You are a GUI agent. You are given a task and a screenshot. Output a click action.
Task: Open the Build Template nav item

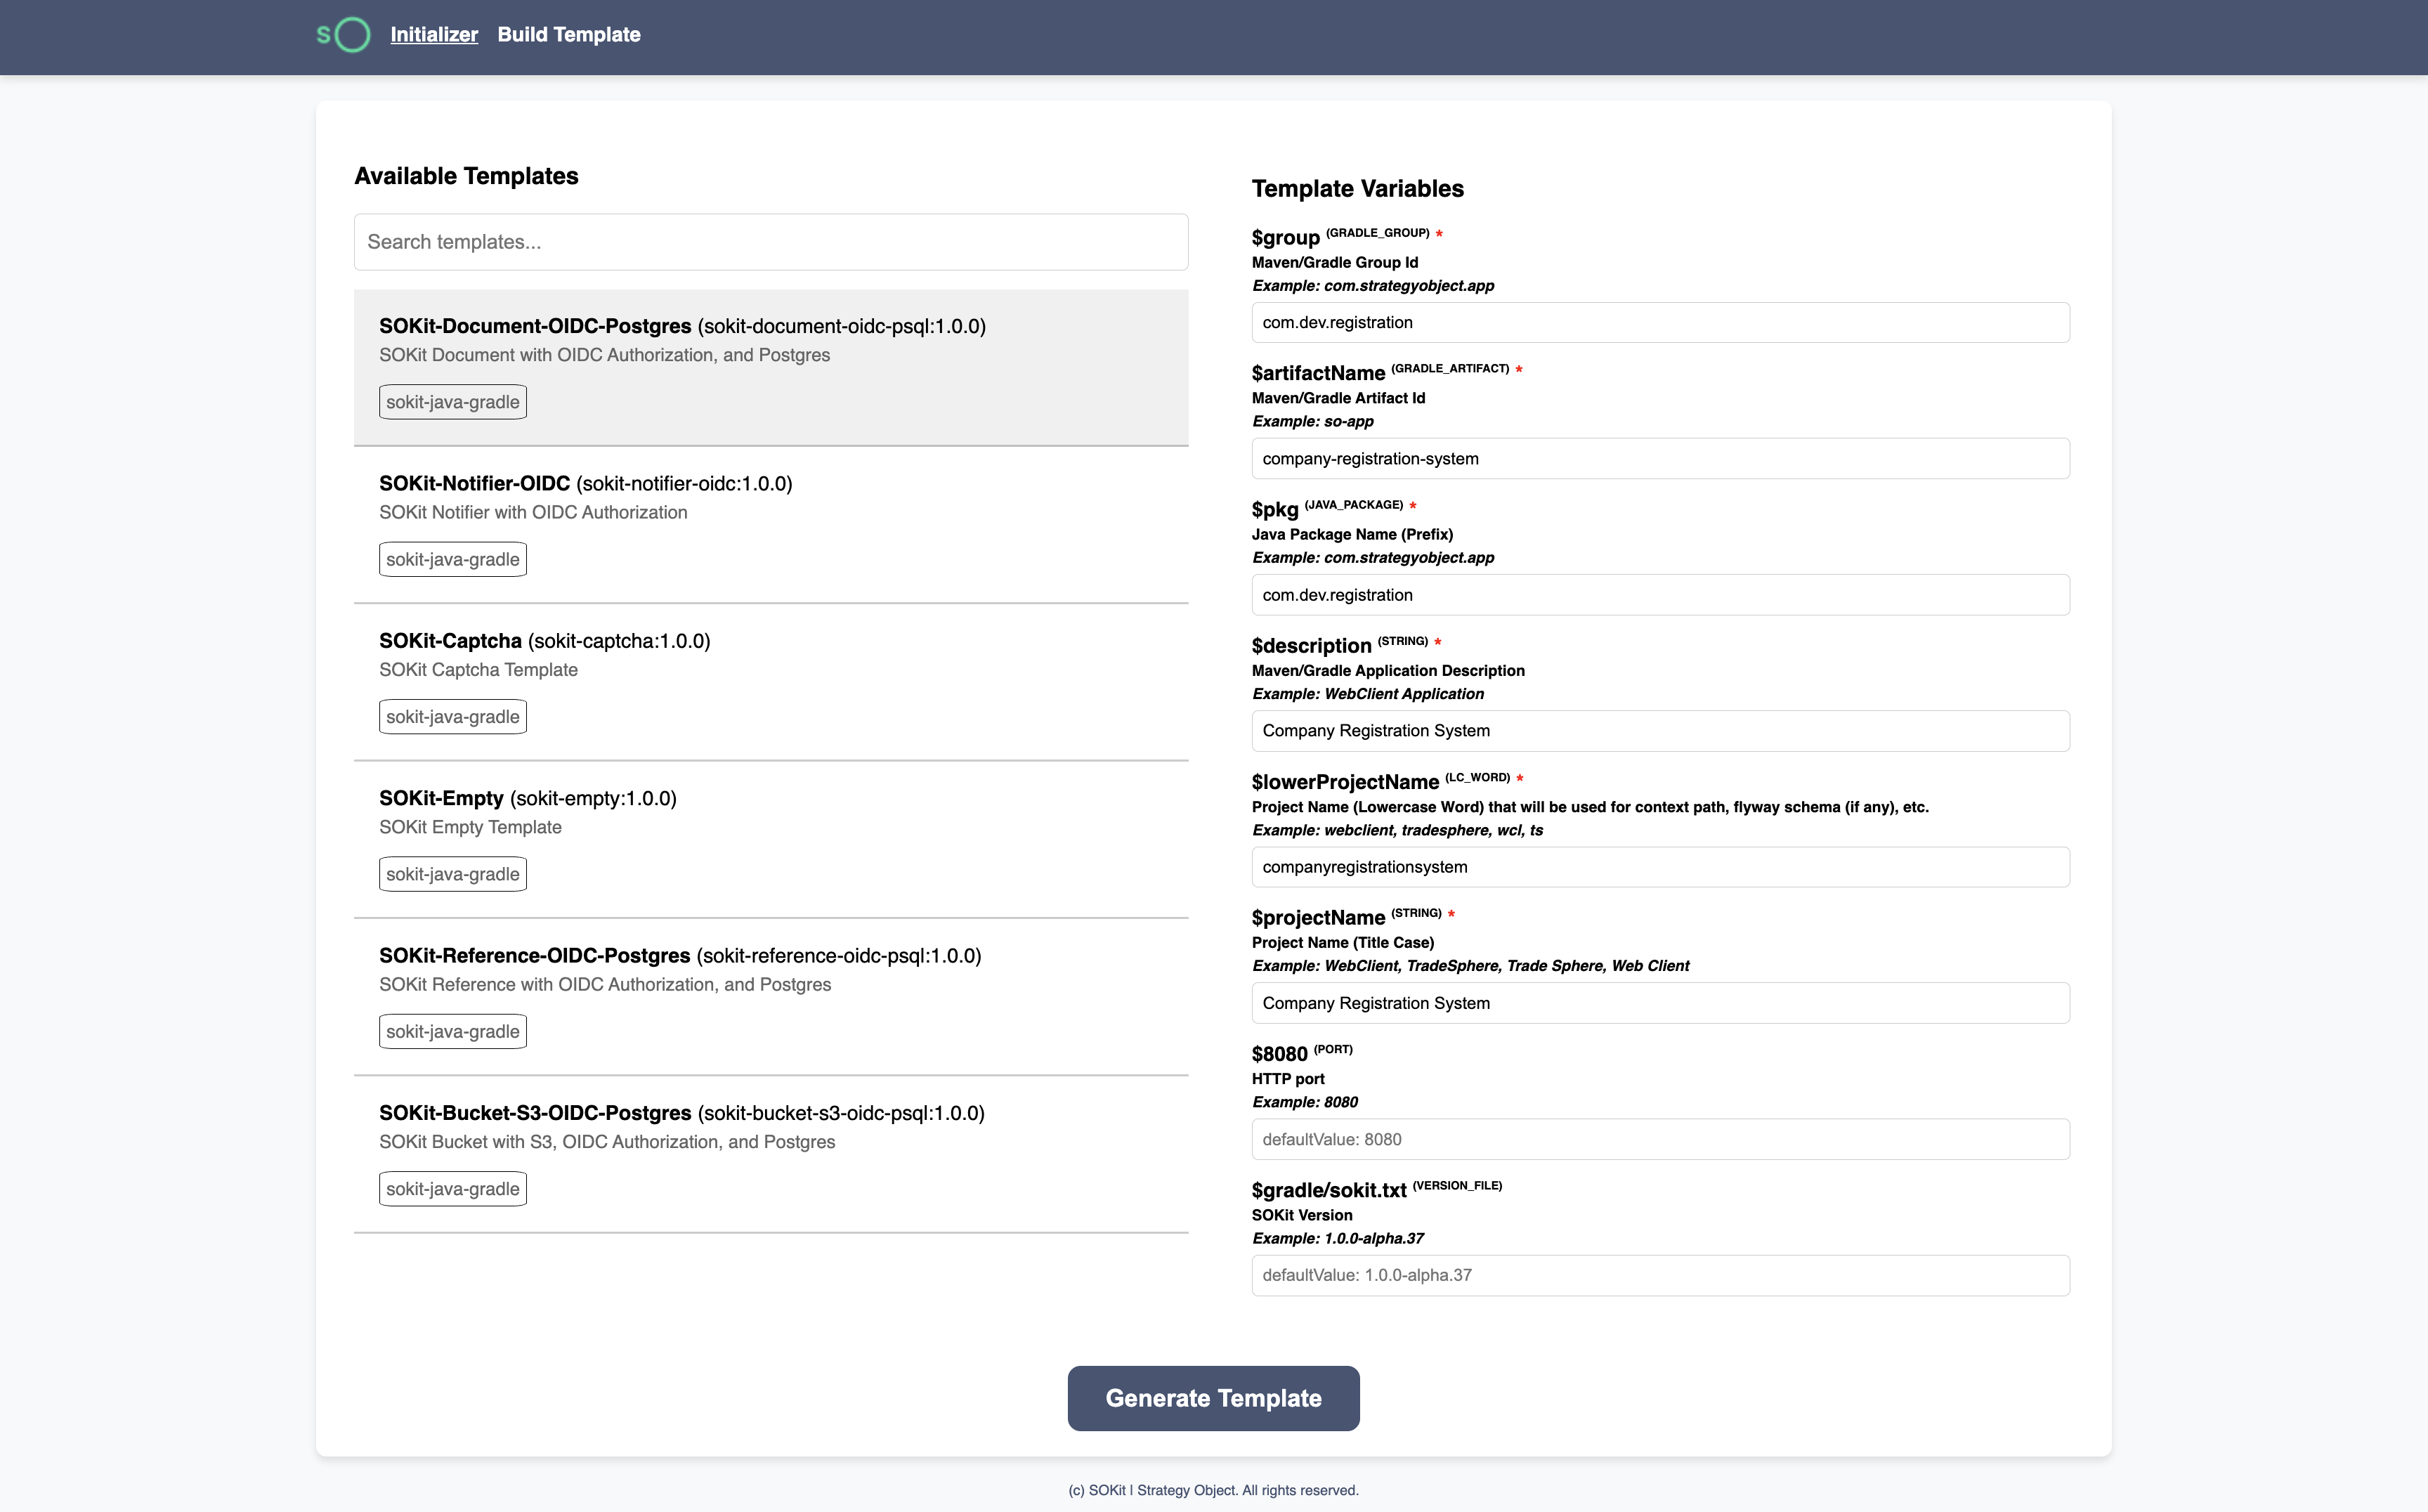(568, 35)
